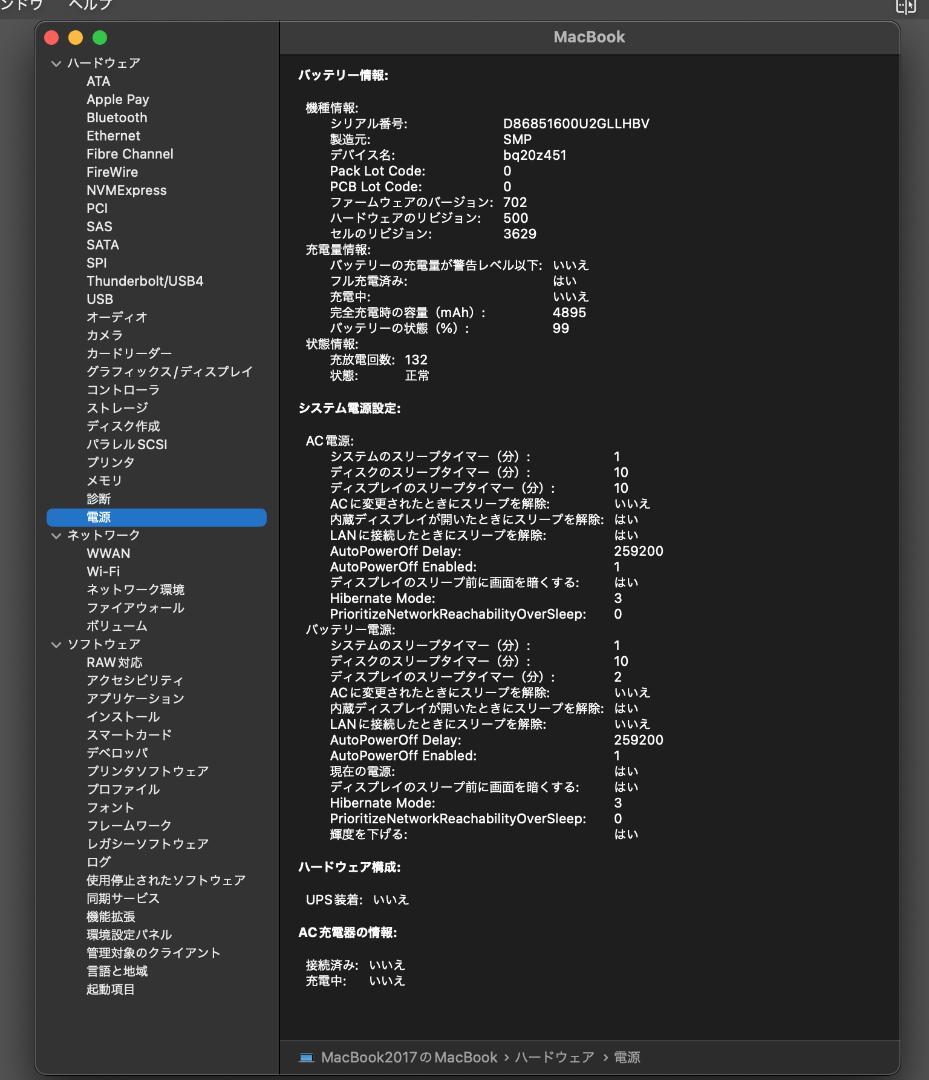Viewport: 929px width, 1080px height.
Task: Navigate to ハードウェア via the breadcrumb
Action: click(555, 1056)
